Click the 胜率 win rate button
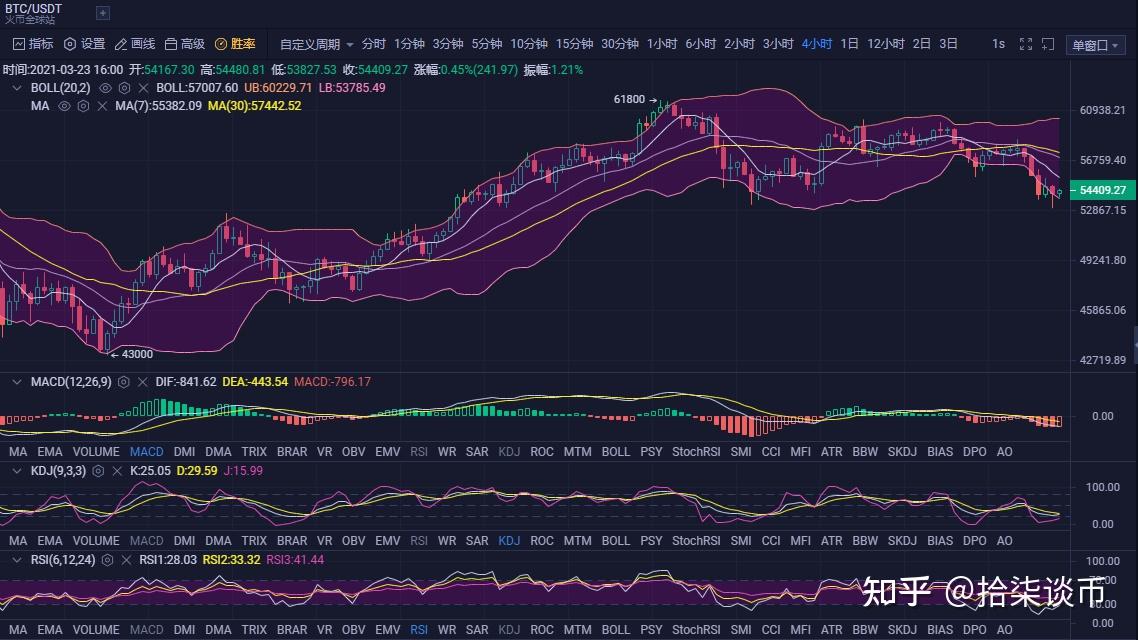This screenshot has height=640, width=1138. pos(235,44)
